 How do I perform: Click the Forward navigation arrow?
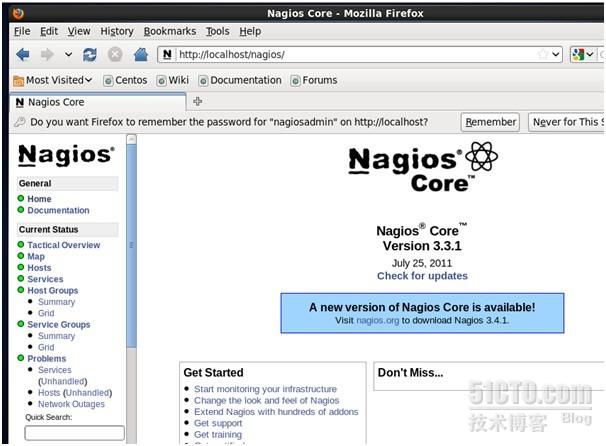(x=47, y=54)
